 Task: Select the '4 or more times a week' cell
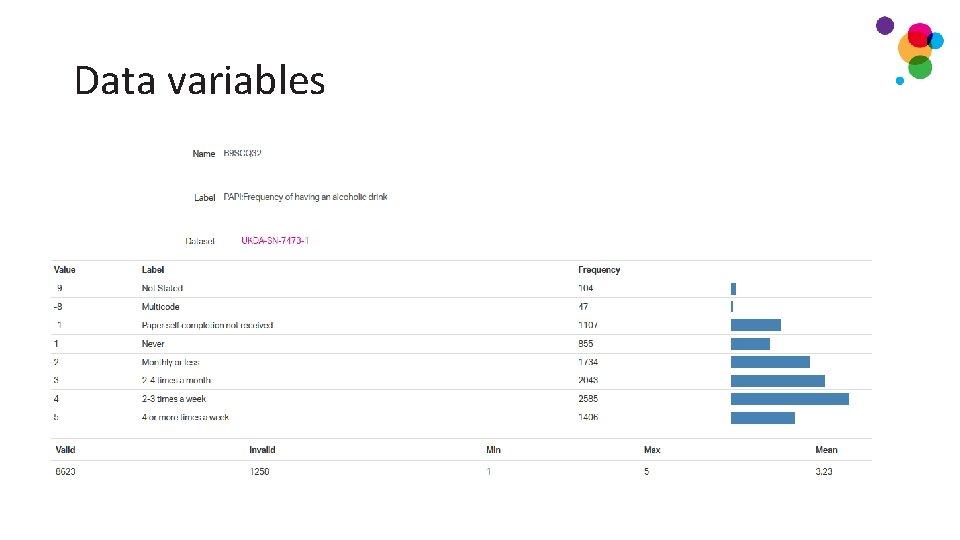coord(185,417)
